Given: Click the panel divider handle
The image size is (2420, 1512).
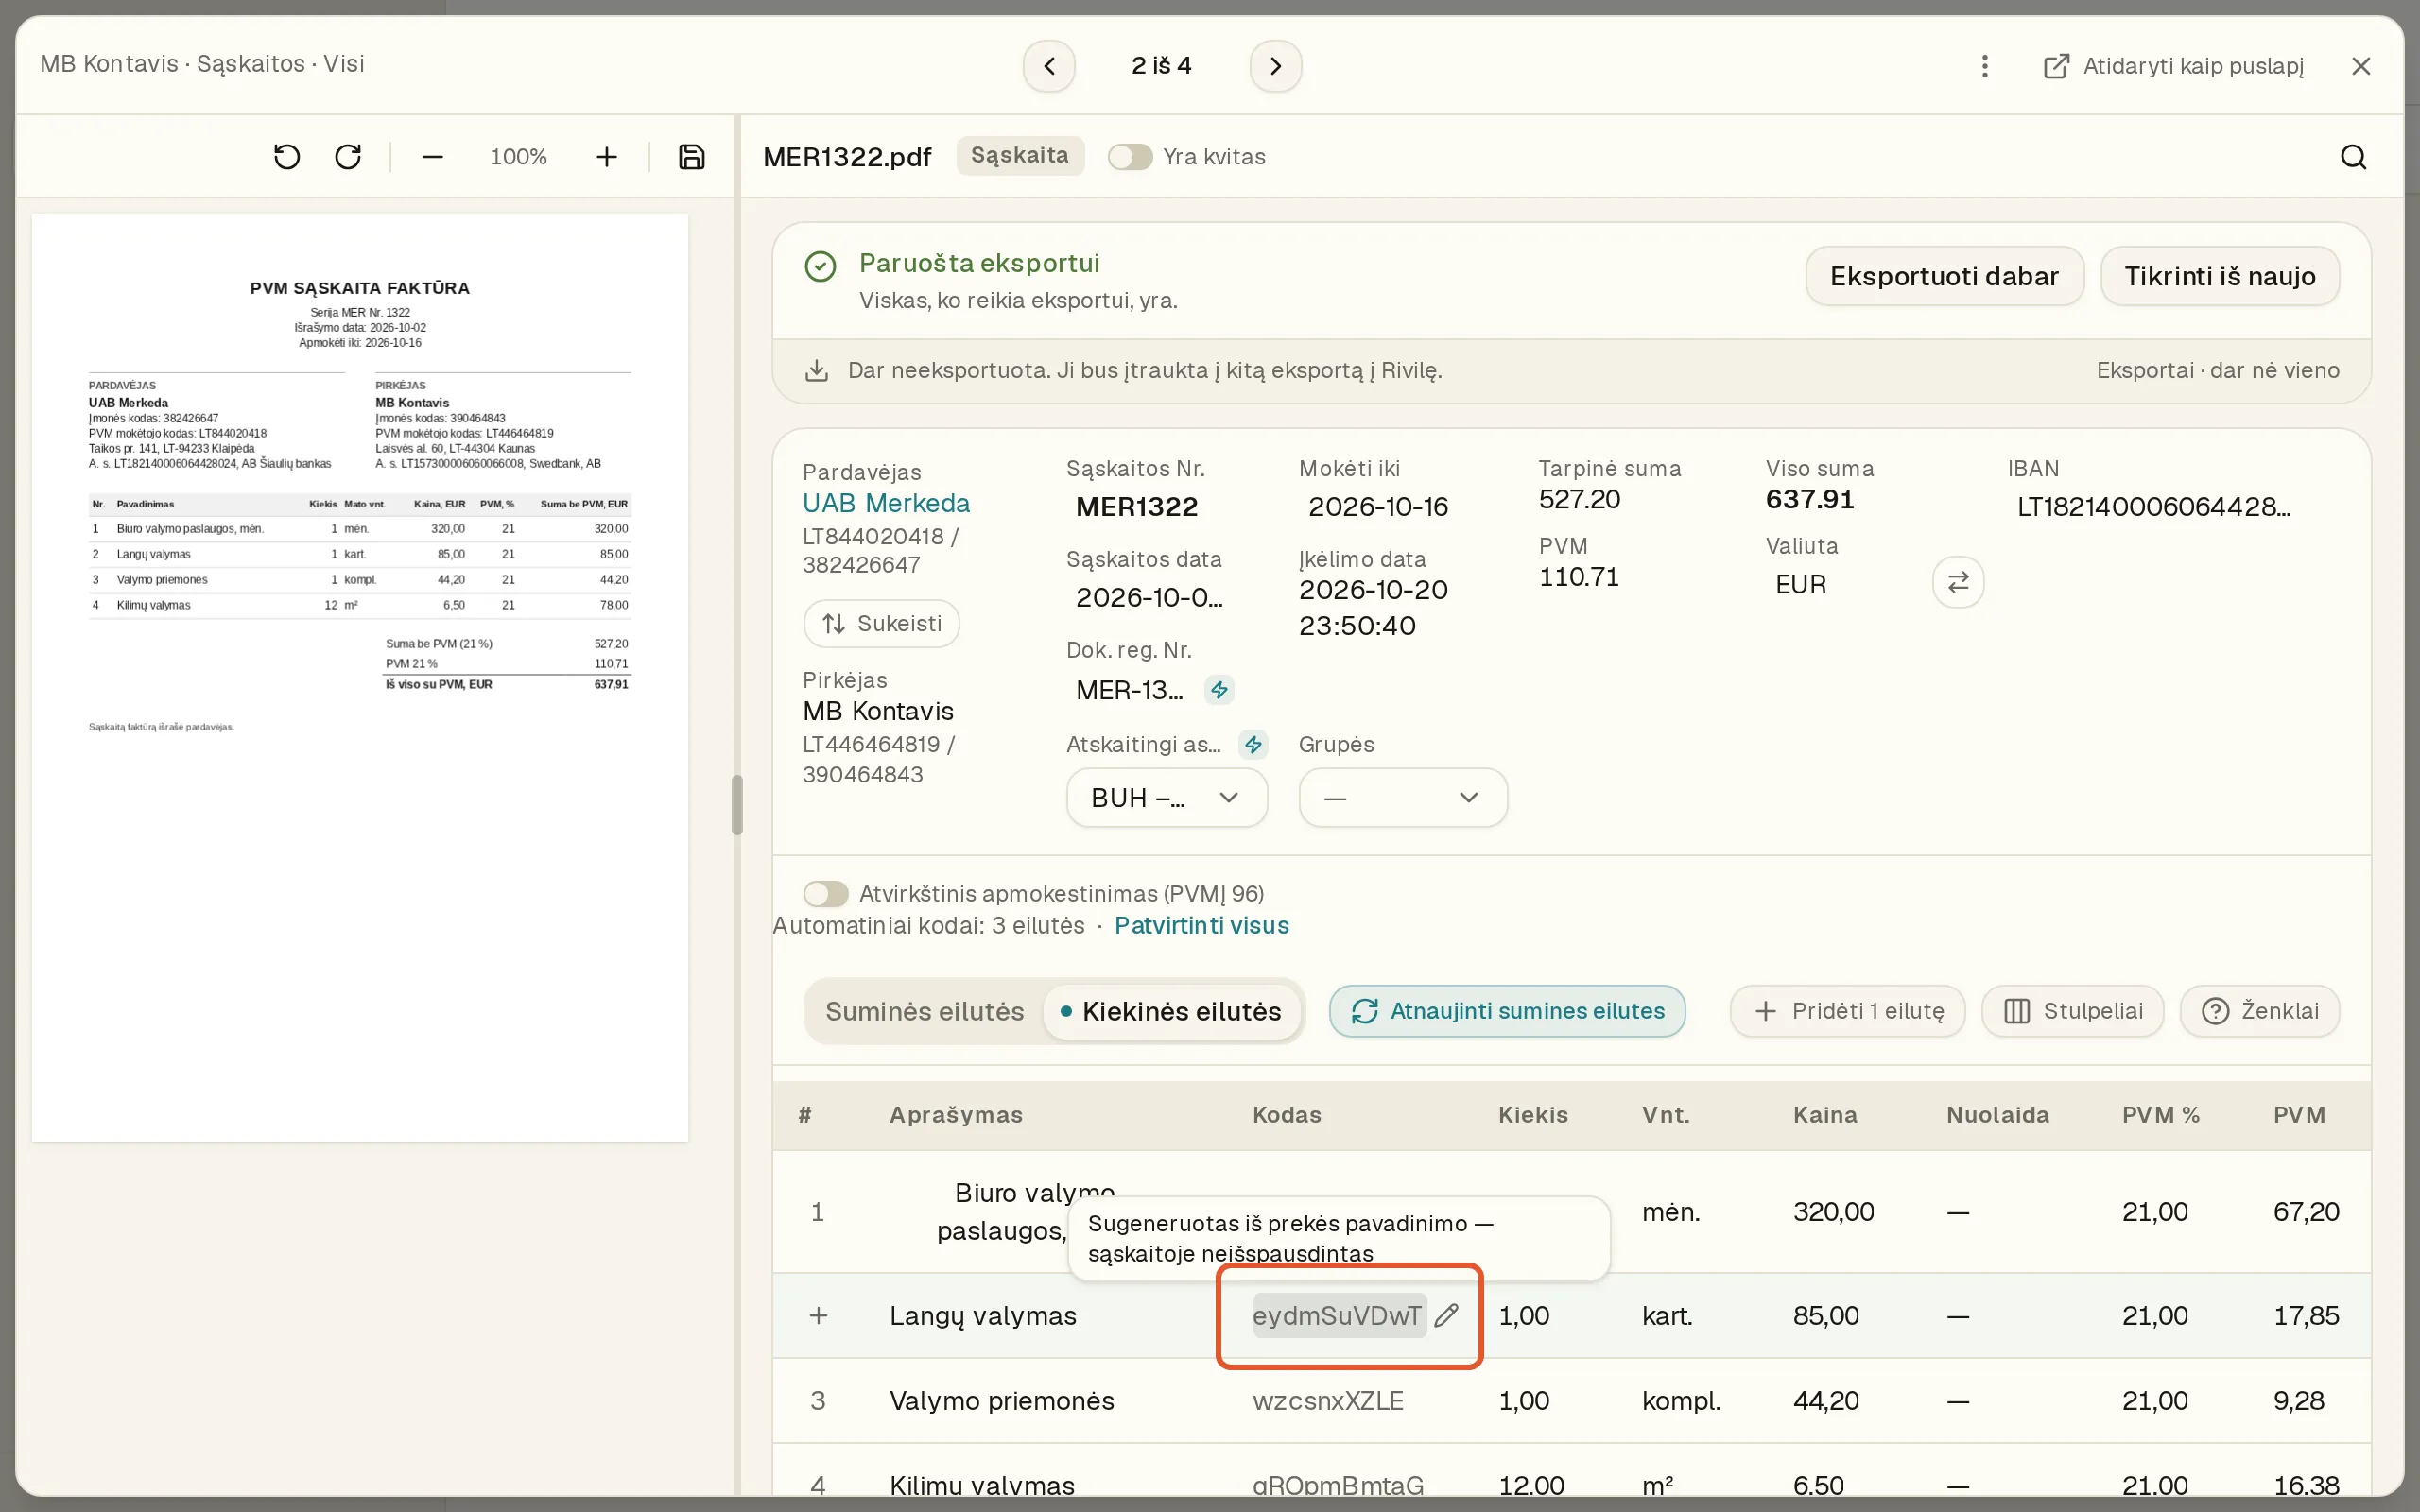Looking at the screenshot, I should tap(737, 805).
